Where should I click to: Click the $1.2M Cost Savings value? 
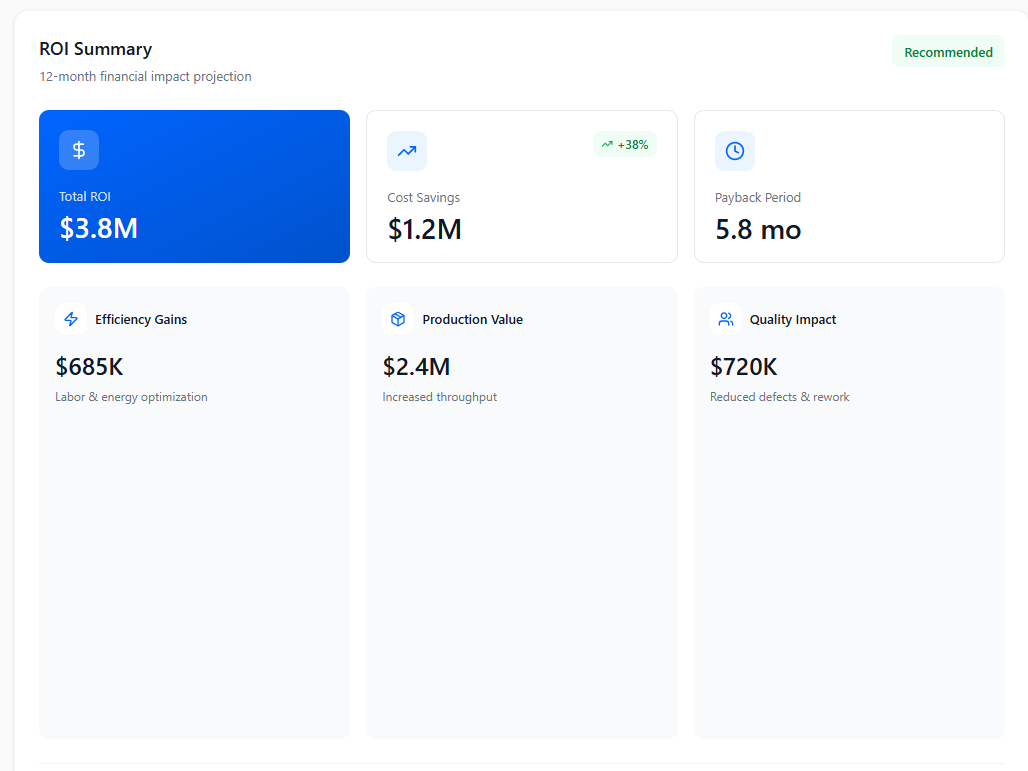point(424,229)
